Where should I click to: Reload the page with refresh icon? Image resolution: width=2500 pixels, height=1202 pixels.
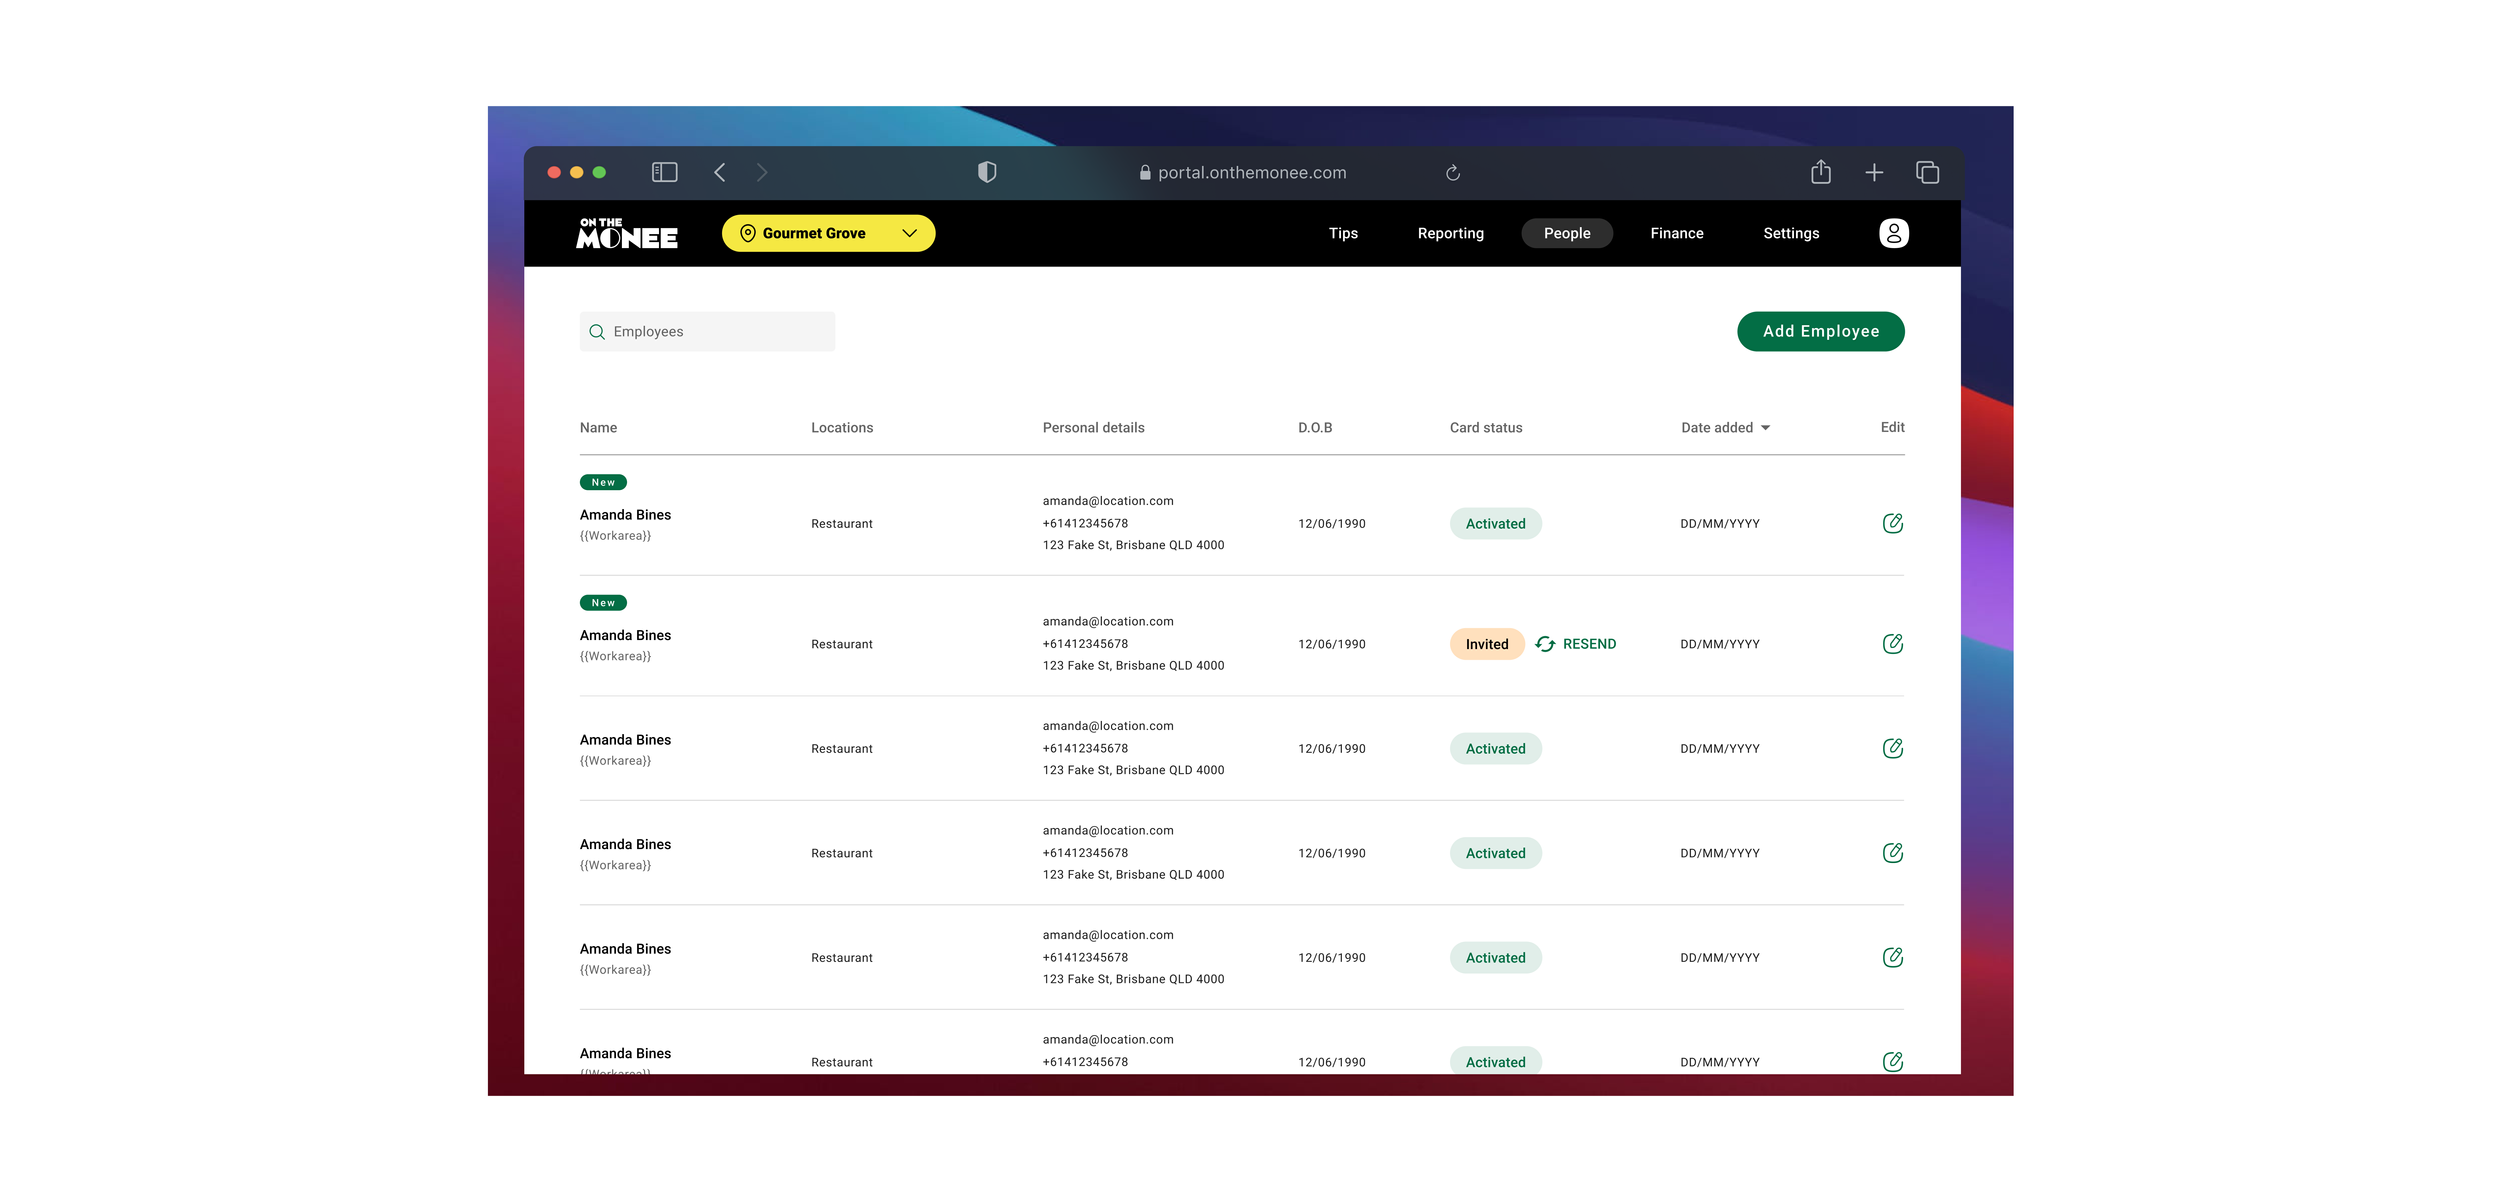1452,173
